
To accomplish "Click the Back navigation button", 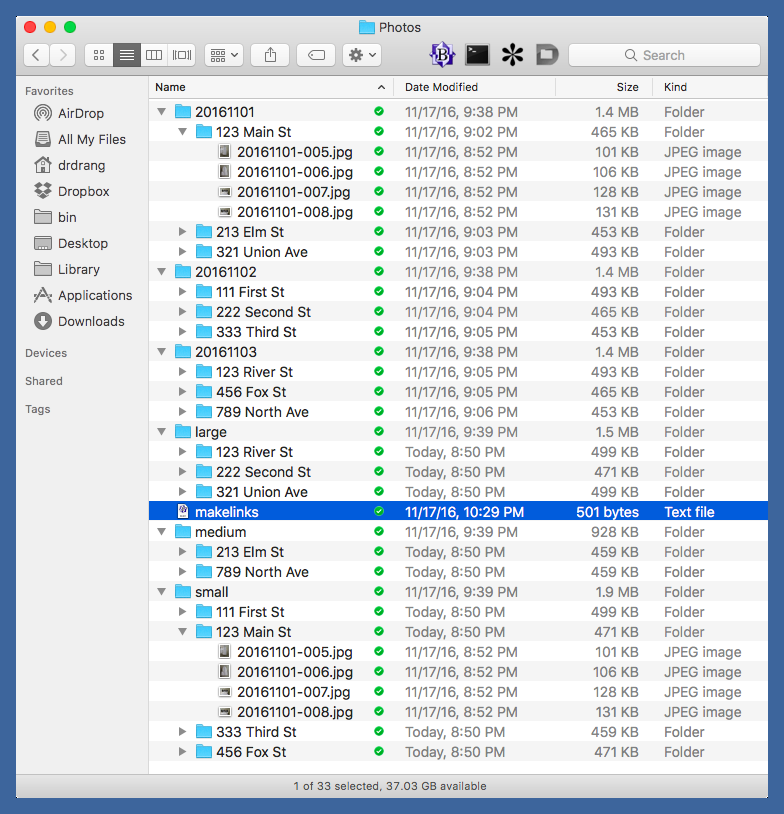I will pos(37,55).
